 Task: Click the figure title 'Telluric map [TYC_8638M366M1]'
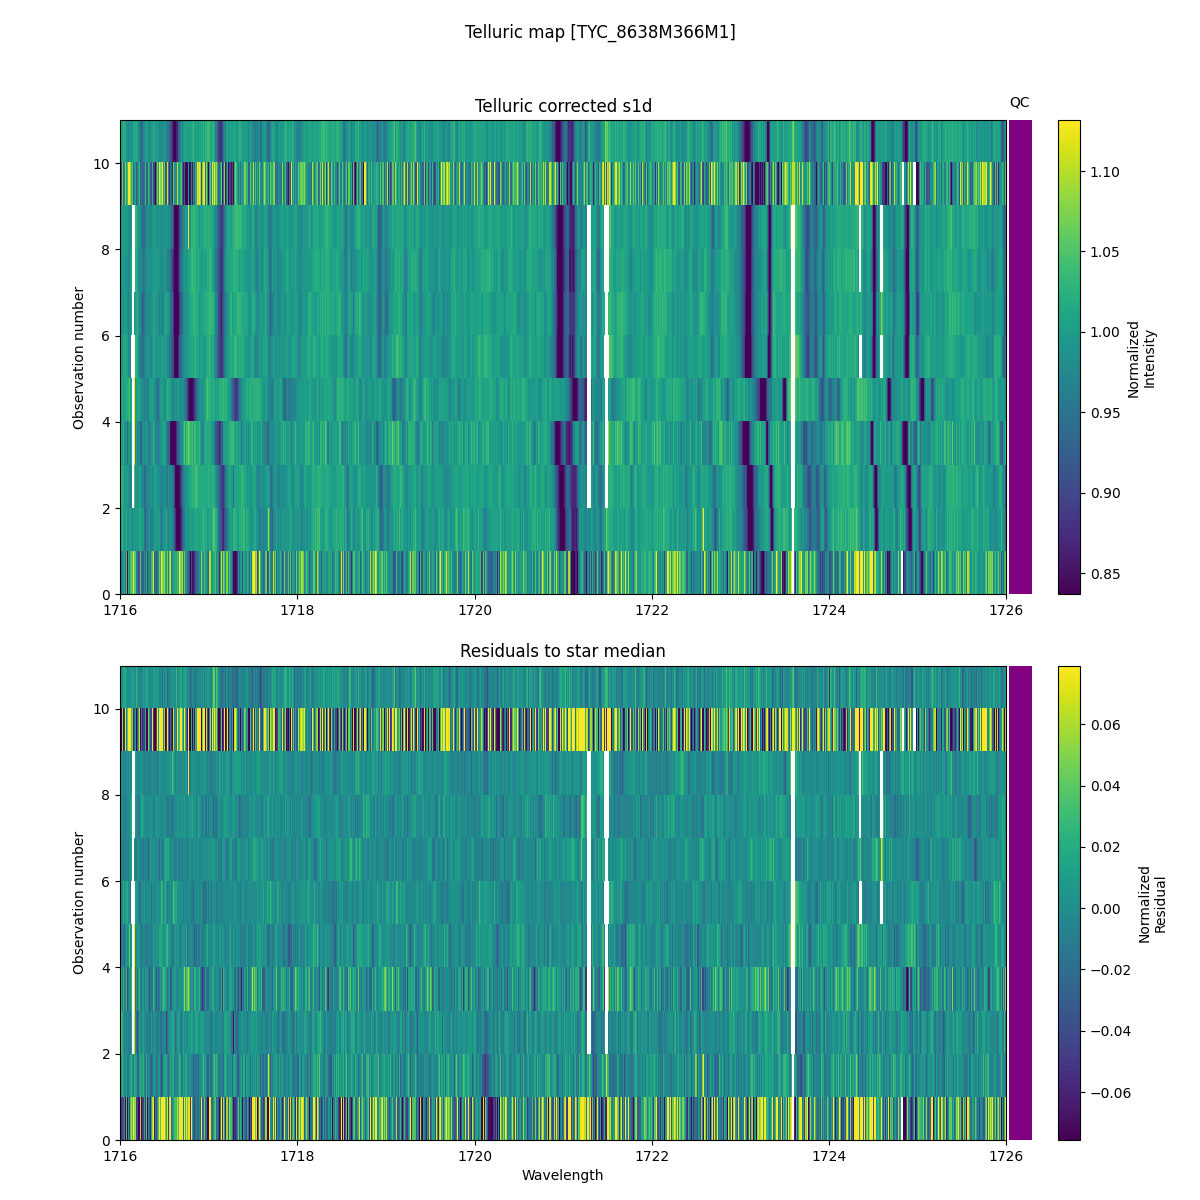(600, 32)
